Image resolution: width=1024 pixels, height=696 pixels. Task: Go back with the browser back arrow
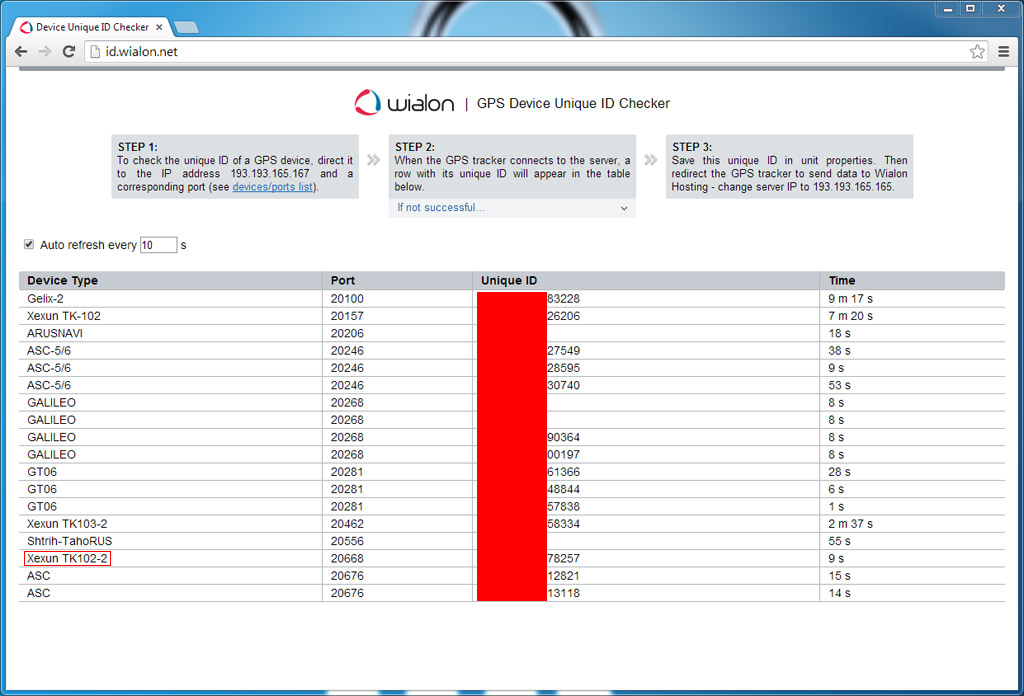pos(21,52)
